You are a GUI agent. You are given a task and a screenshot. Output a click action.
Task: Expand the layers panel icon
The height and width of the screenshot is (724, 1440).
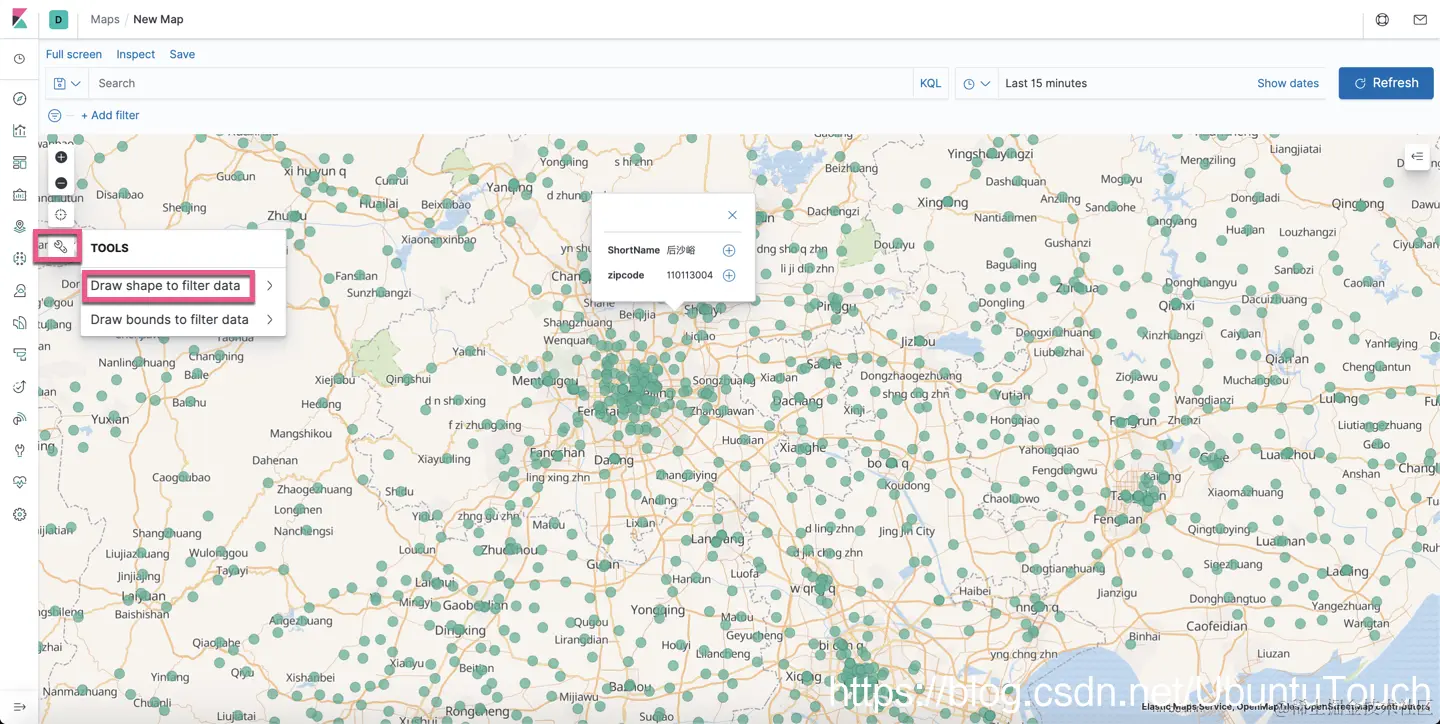point(1417,157)
